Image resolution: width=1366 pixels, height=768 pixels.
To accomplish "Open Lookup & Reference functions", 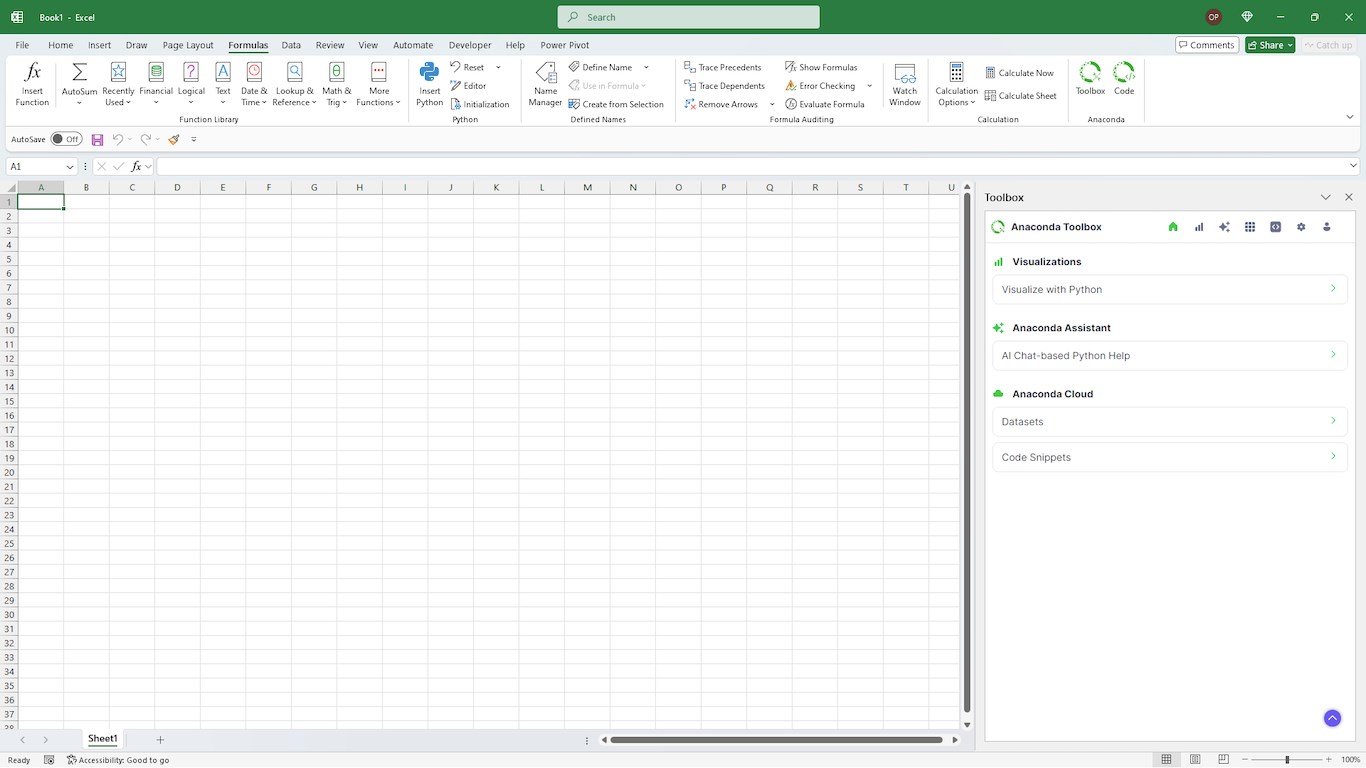I will point(295,84).
